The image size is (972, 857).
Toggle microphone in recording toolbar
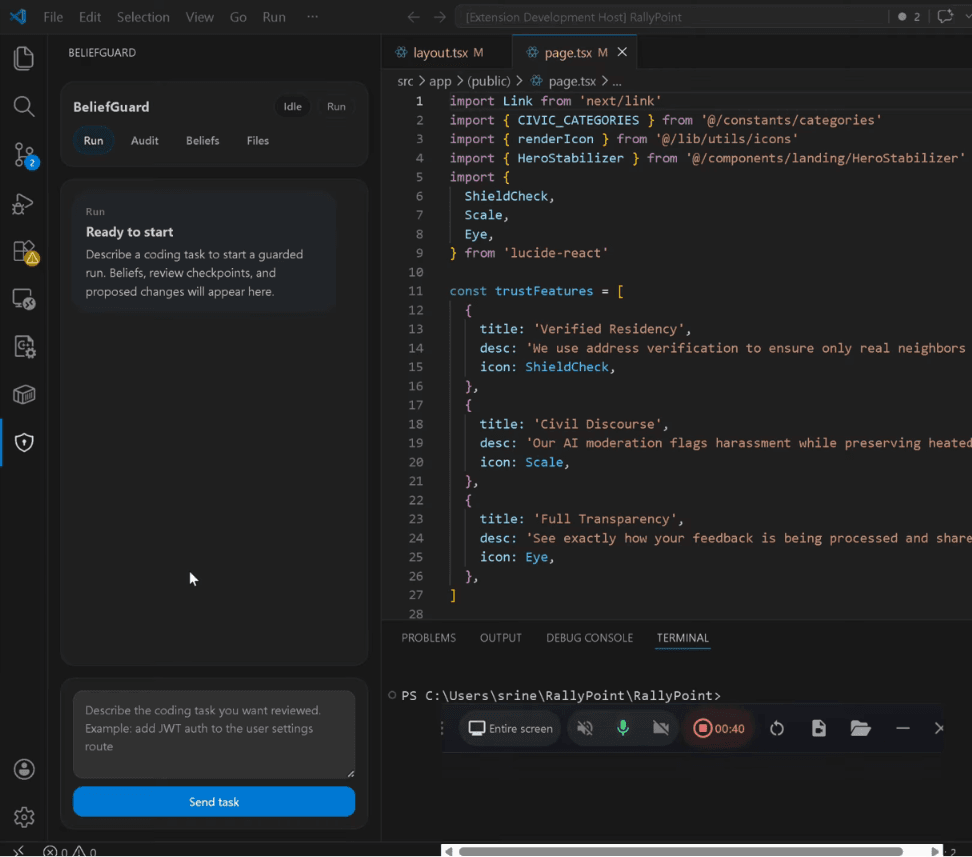(x=623, y=728)
